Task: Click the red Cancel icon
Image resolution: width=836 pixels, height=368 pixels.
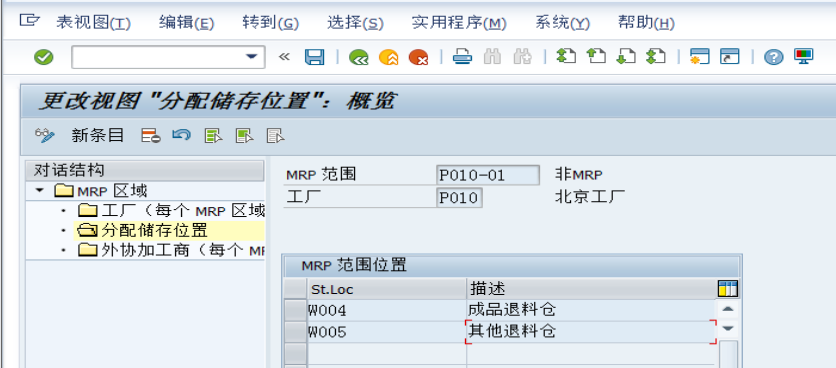Action: tap(419, 57)
